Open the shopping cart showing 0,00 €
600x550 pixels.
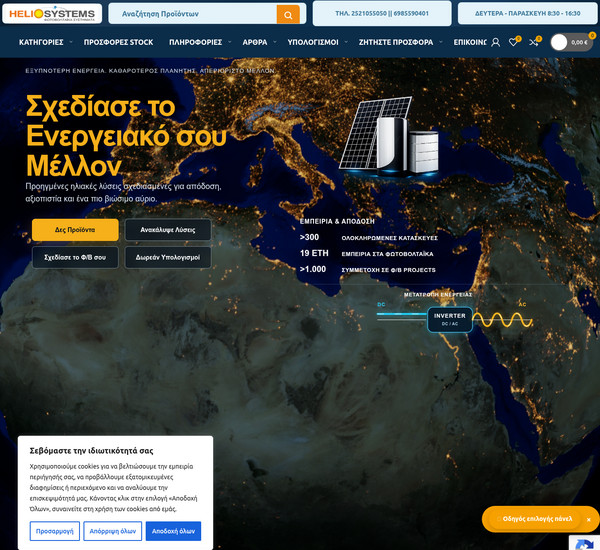[572, 42]
